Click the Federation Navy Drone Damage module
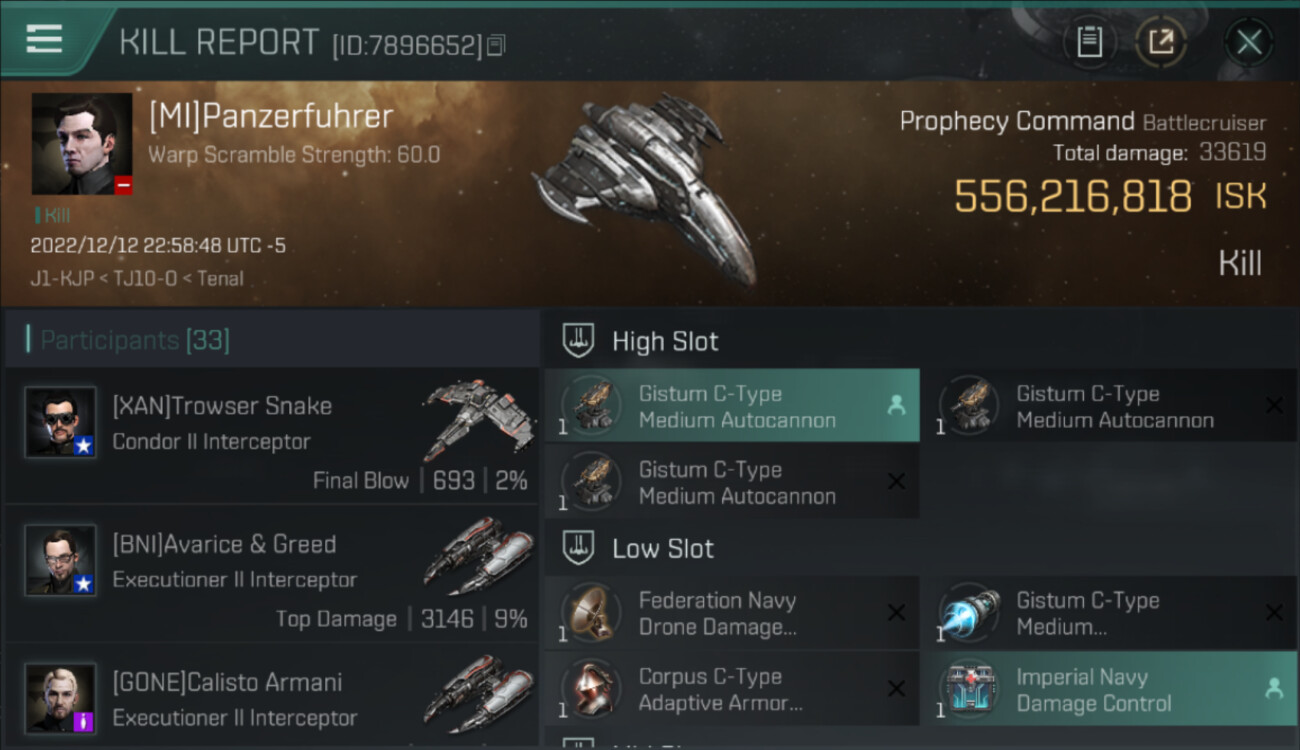 [732, 613]
